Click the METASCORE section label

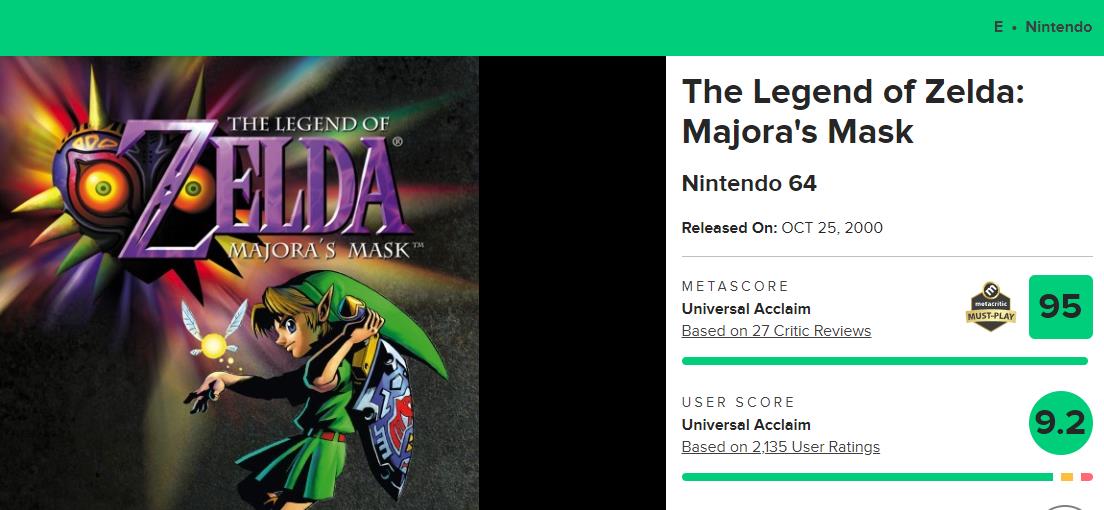tap(735, 287)
